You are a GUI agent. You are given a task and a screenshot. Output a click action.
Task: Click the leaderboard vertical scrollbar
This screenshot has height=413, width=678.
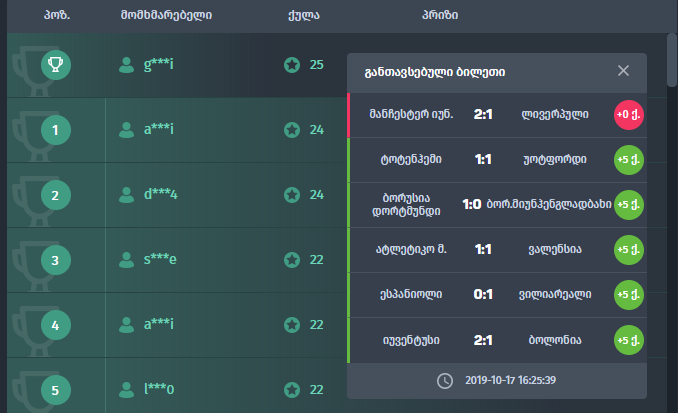(x=672, y=60)
